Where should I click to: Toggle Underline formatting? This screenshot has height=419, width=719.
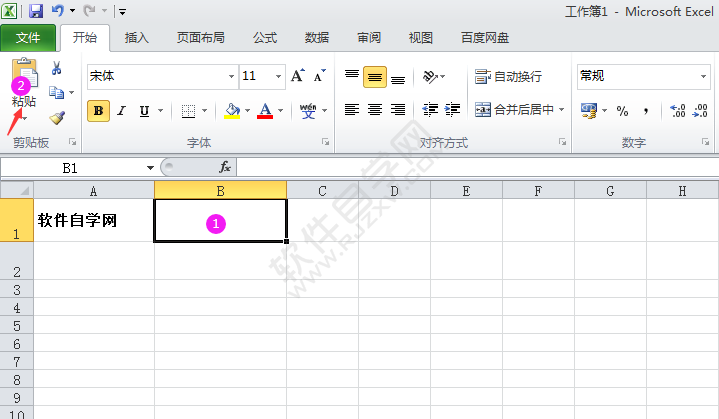[x=144, y=110]
